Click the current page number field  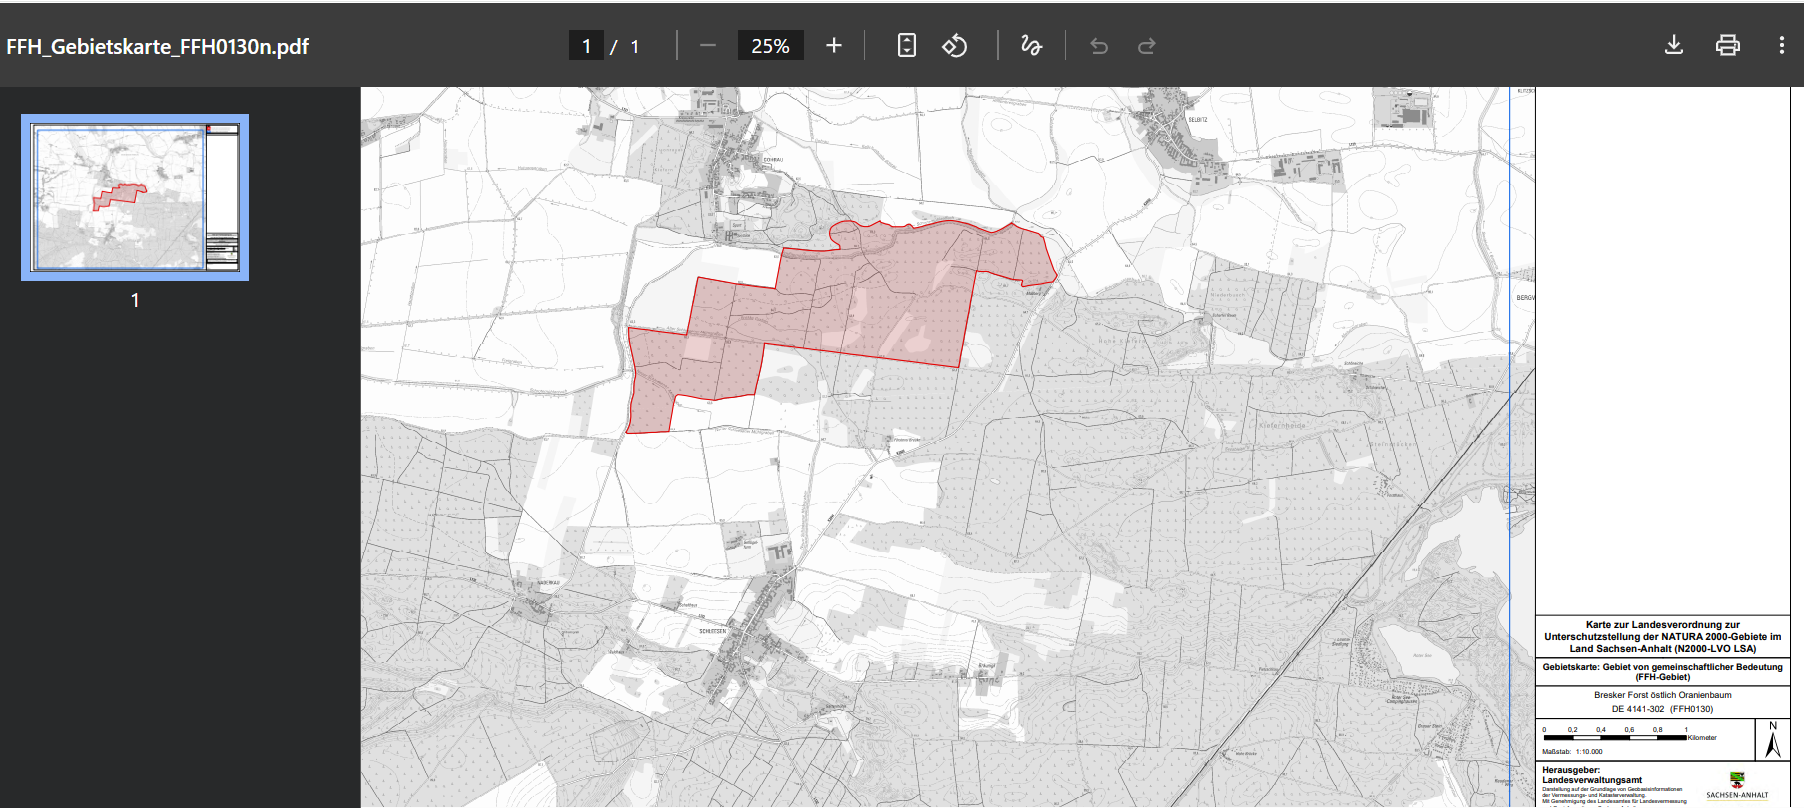tap(586, 46)
